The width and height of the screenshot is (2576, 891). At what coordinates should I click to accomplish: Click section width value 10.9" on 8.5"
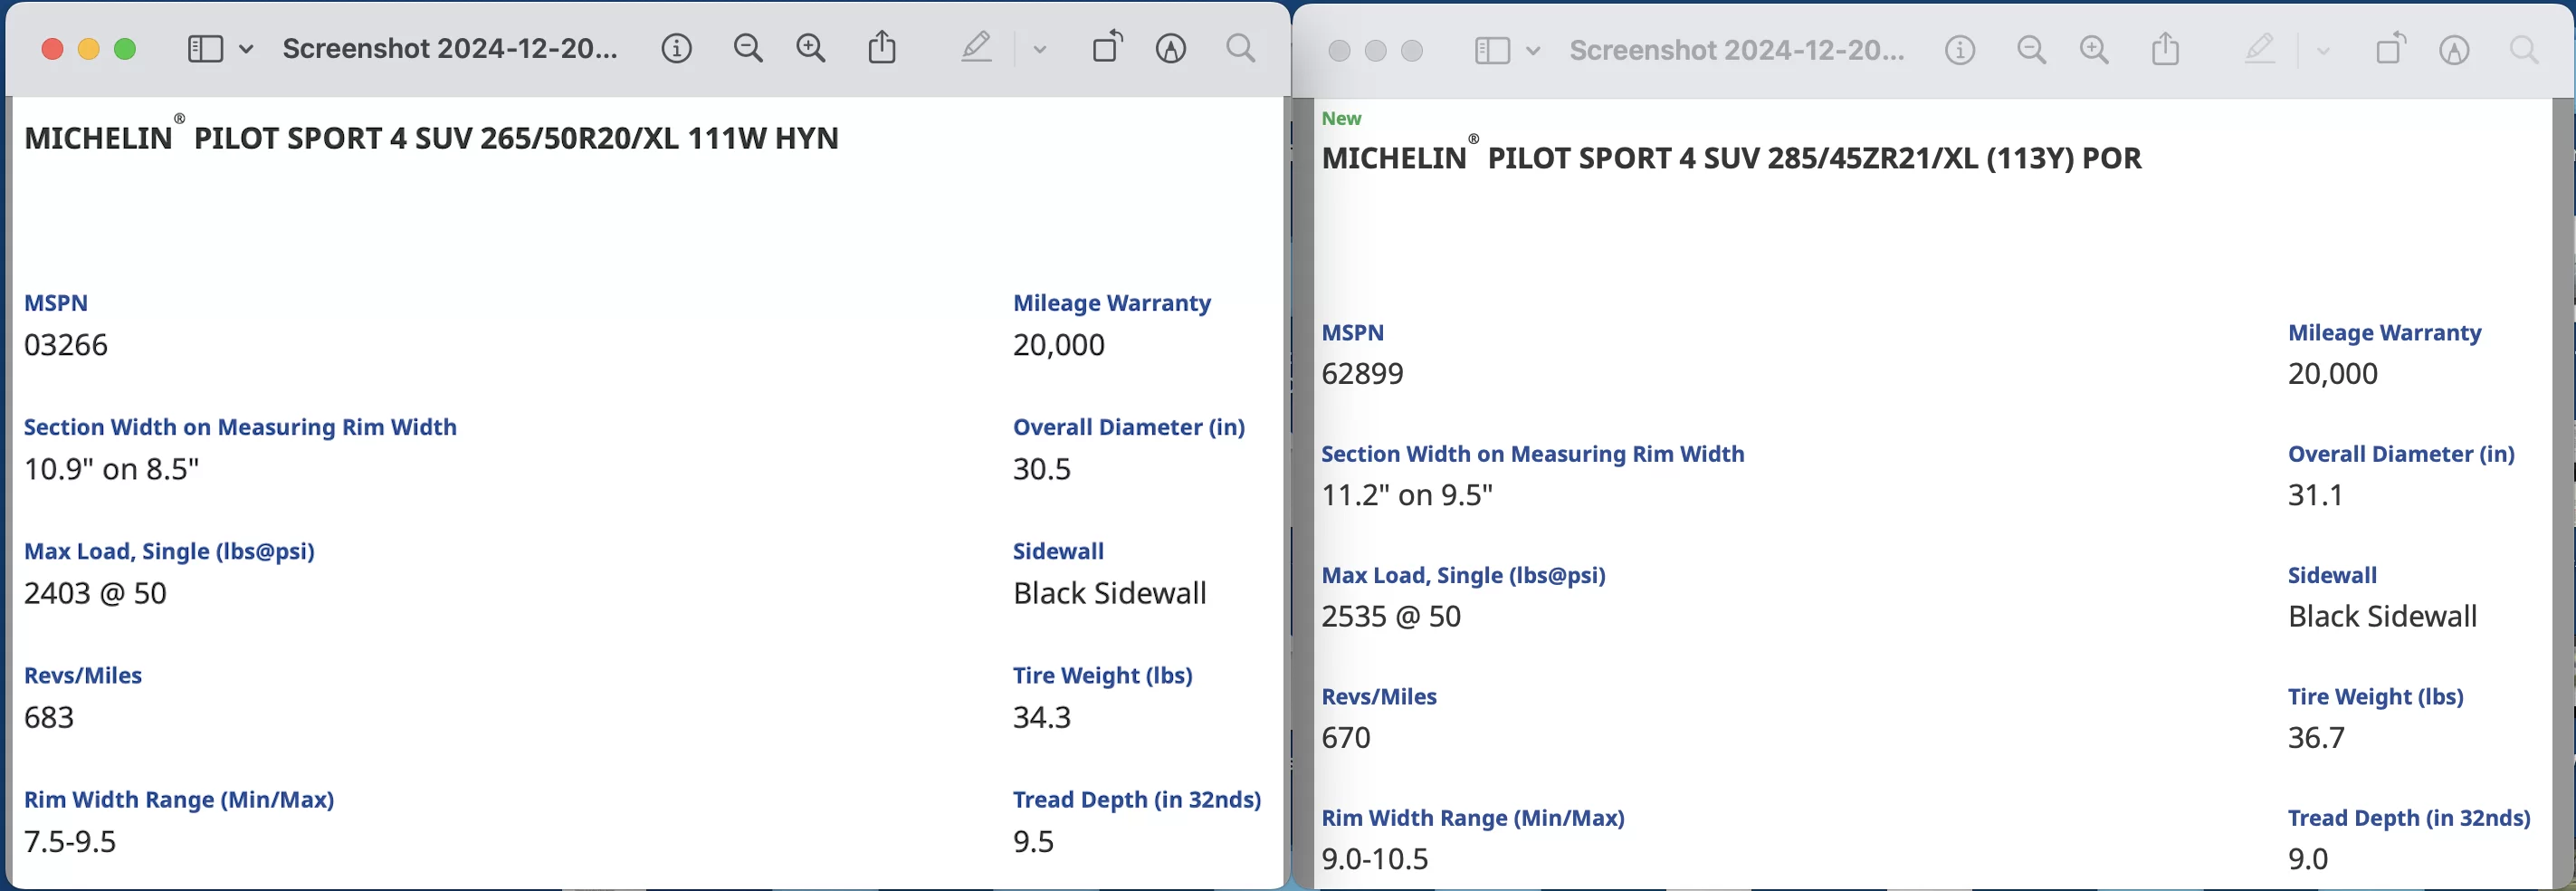coord(112,469)
